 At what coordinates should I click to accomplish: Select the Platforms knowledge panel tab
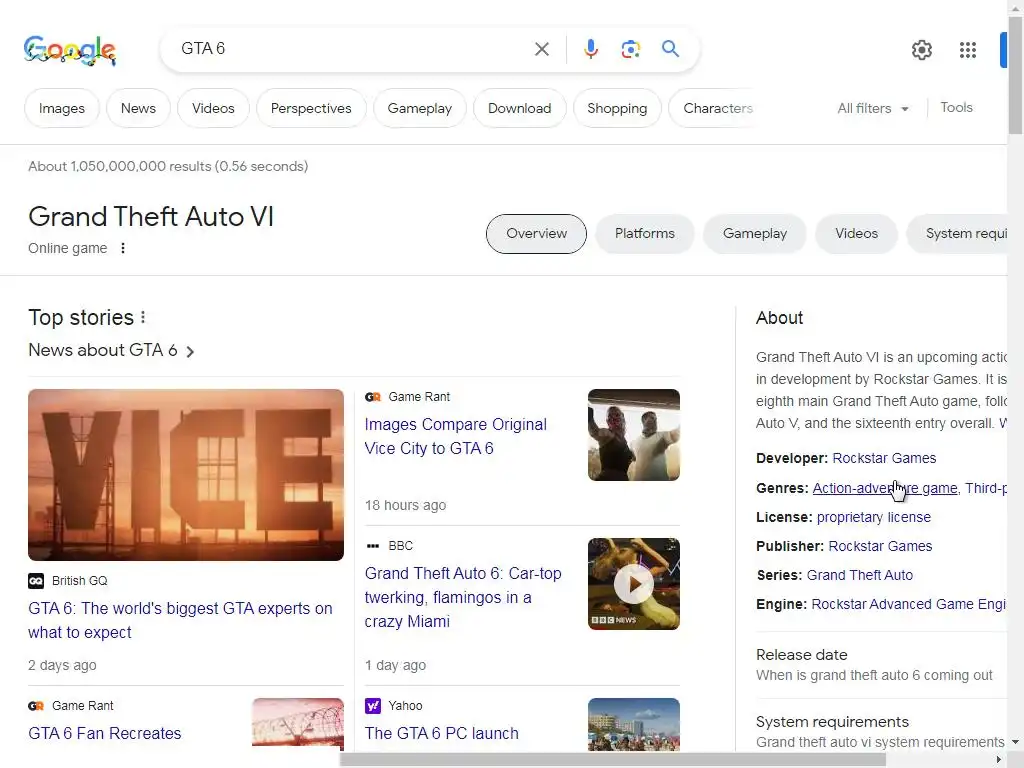[x=645, y=234]
